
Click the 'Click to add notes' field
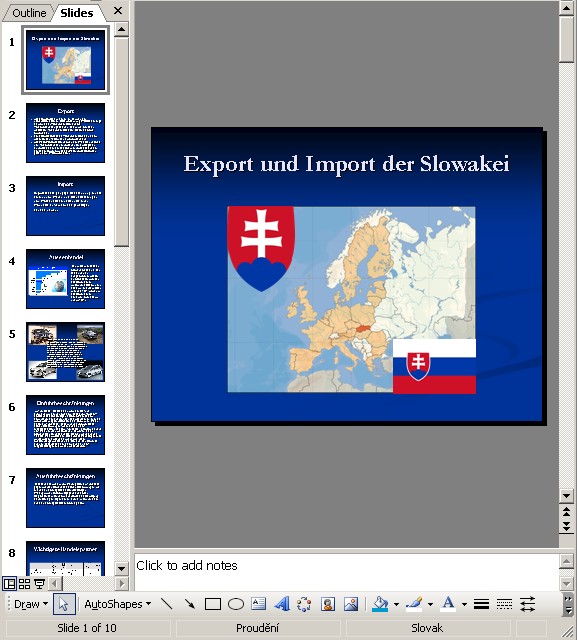pyautogui.click(x=346, y=572)
